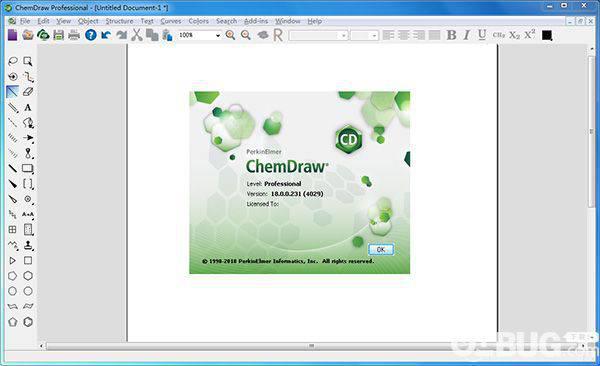Image resolution: width=600 pixels, height=366 pixels.
Task: Choose the Bold Bond tool
Action: [13, 168]
